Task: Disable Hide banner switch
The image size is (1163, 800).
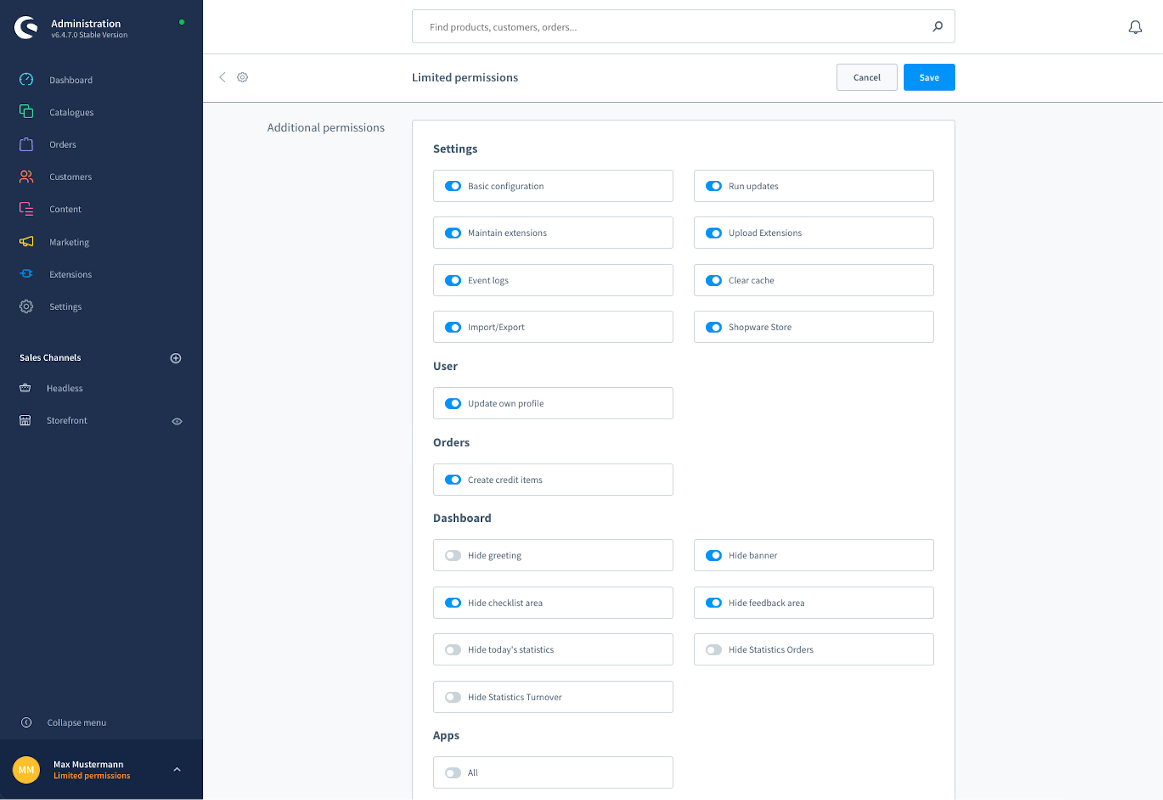Action: (714, 555)
